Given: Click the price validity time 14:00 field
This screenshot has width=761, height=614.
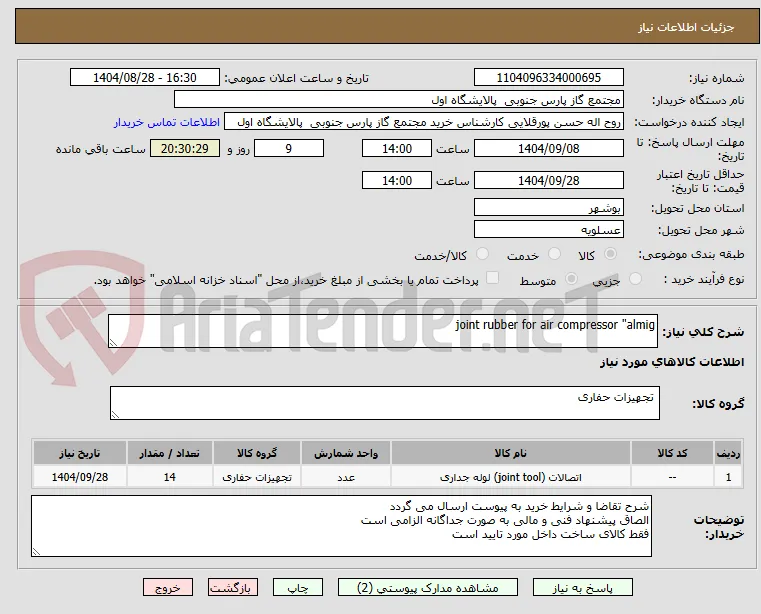Looking at the screenshot, I should (397, 181).
